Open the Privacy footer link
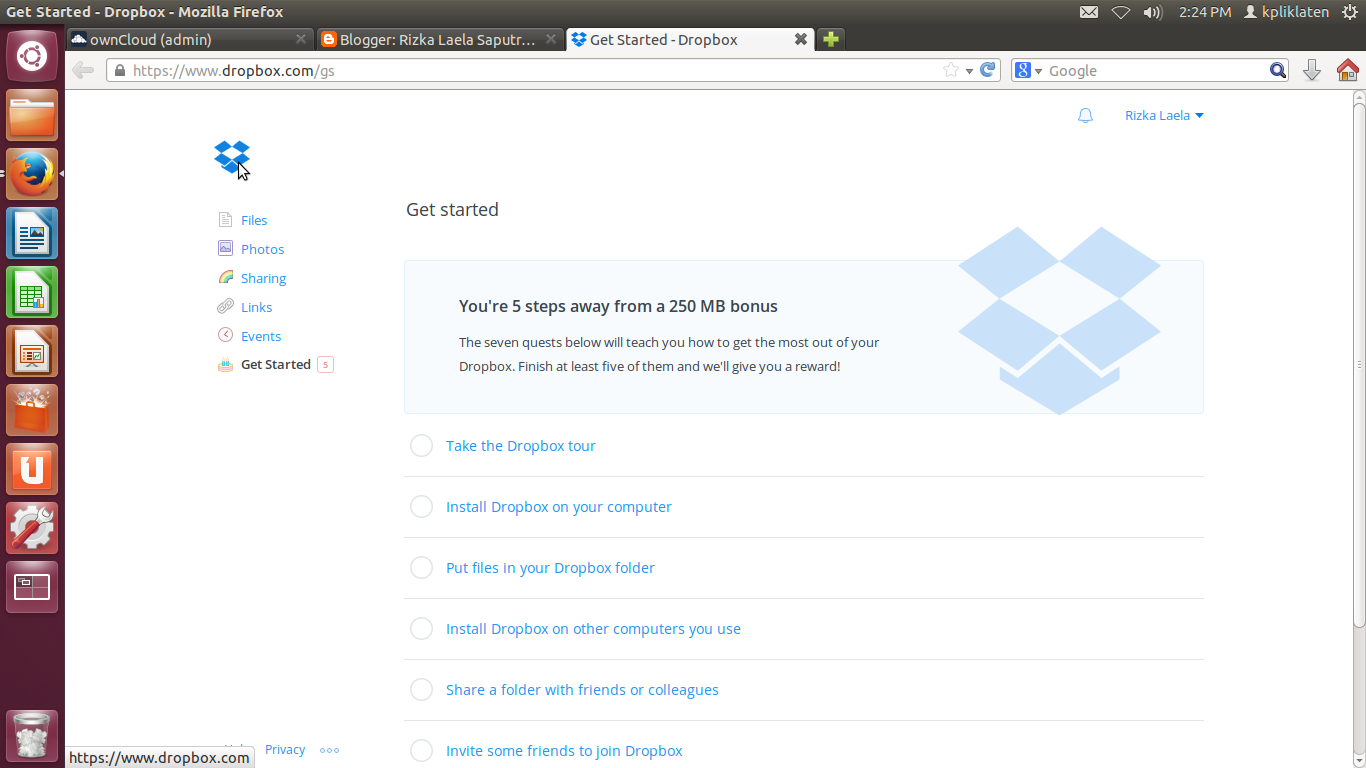 (285, 750)
